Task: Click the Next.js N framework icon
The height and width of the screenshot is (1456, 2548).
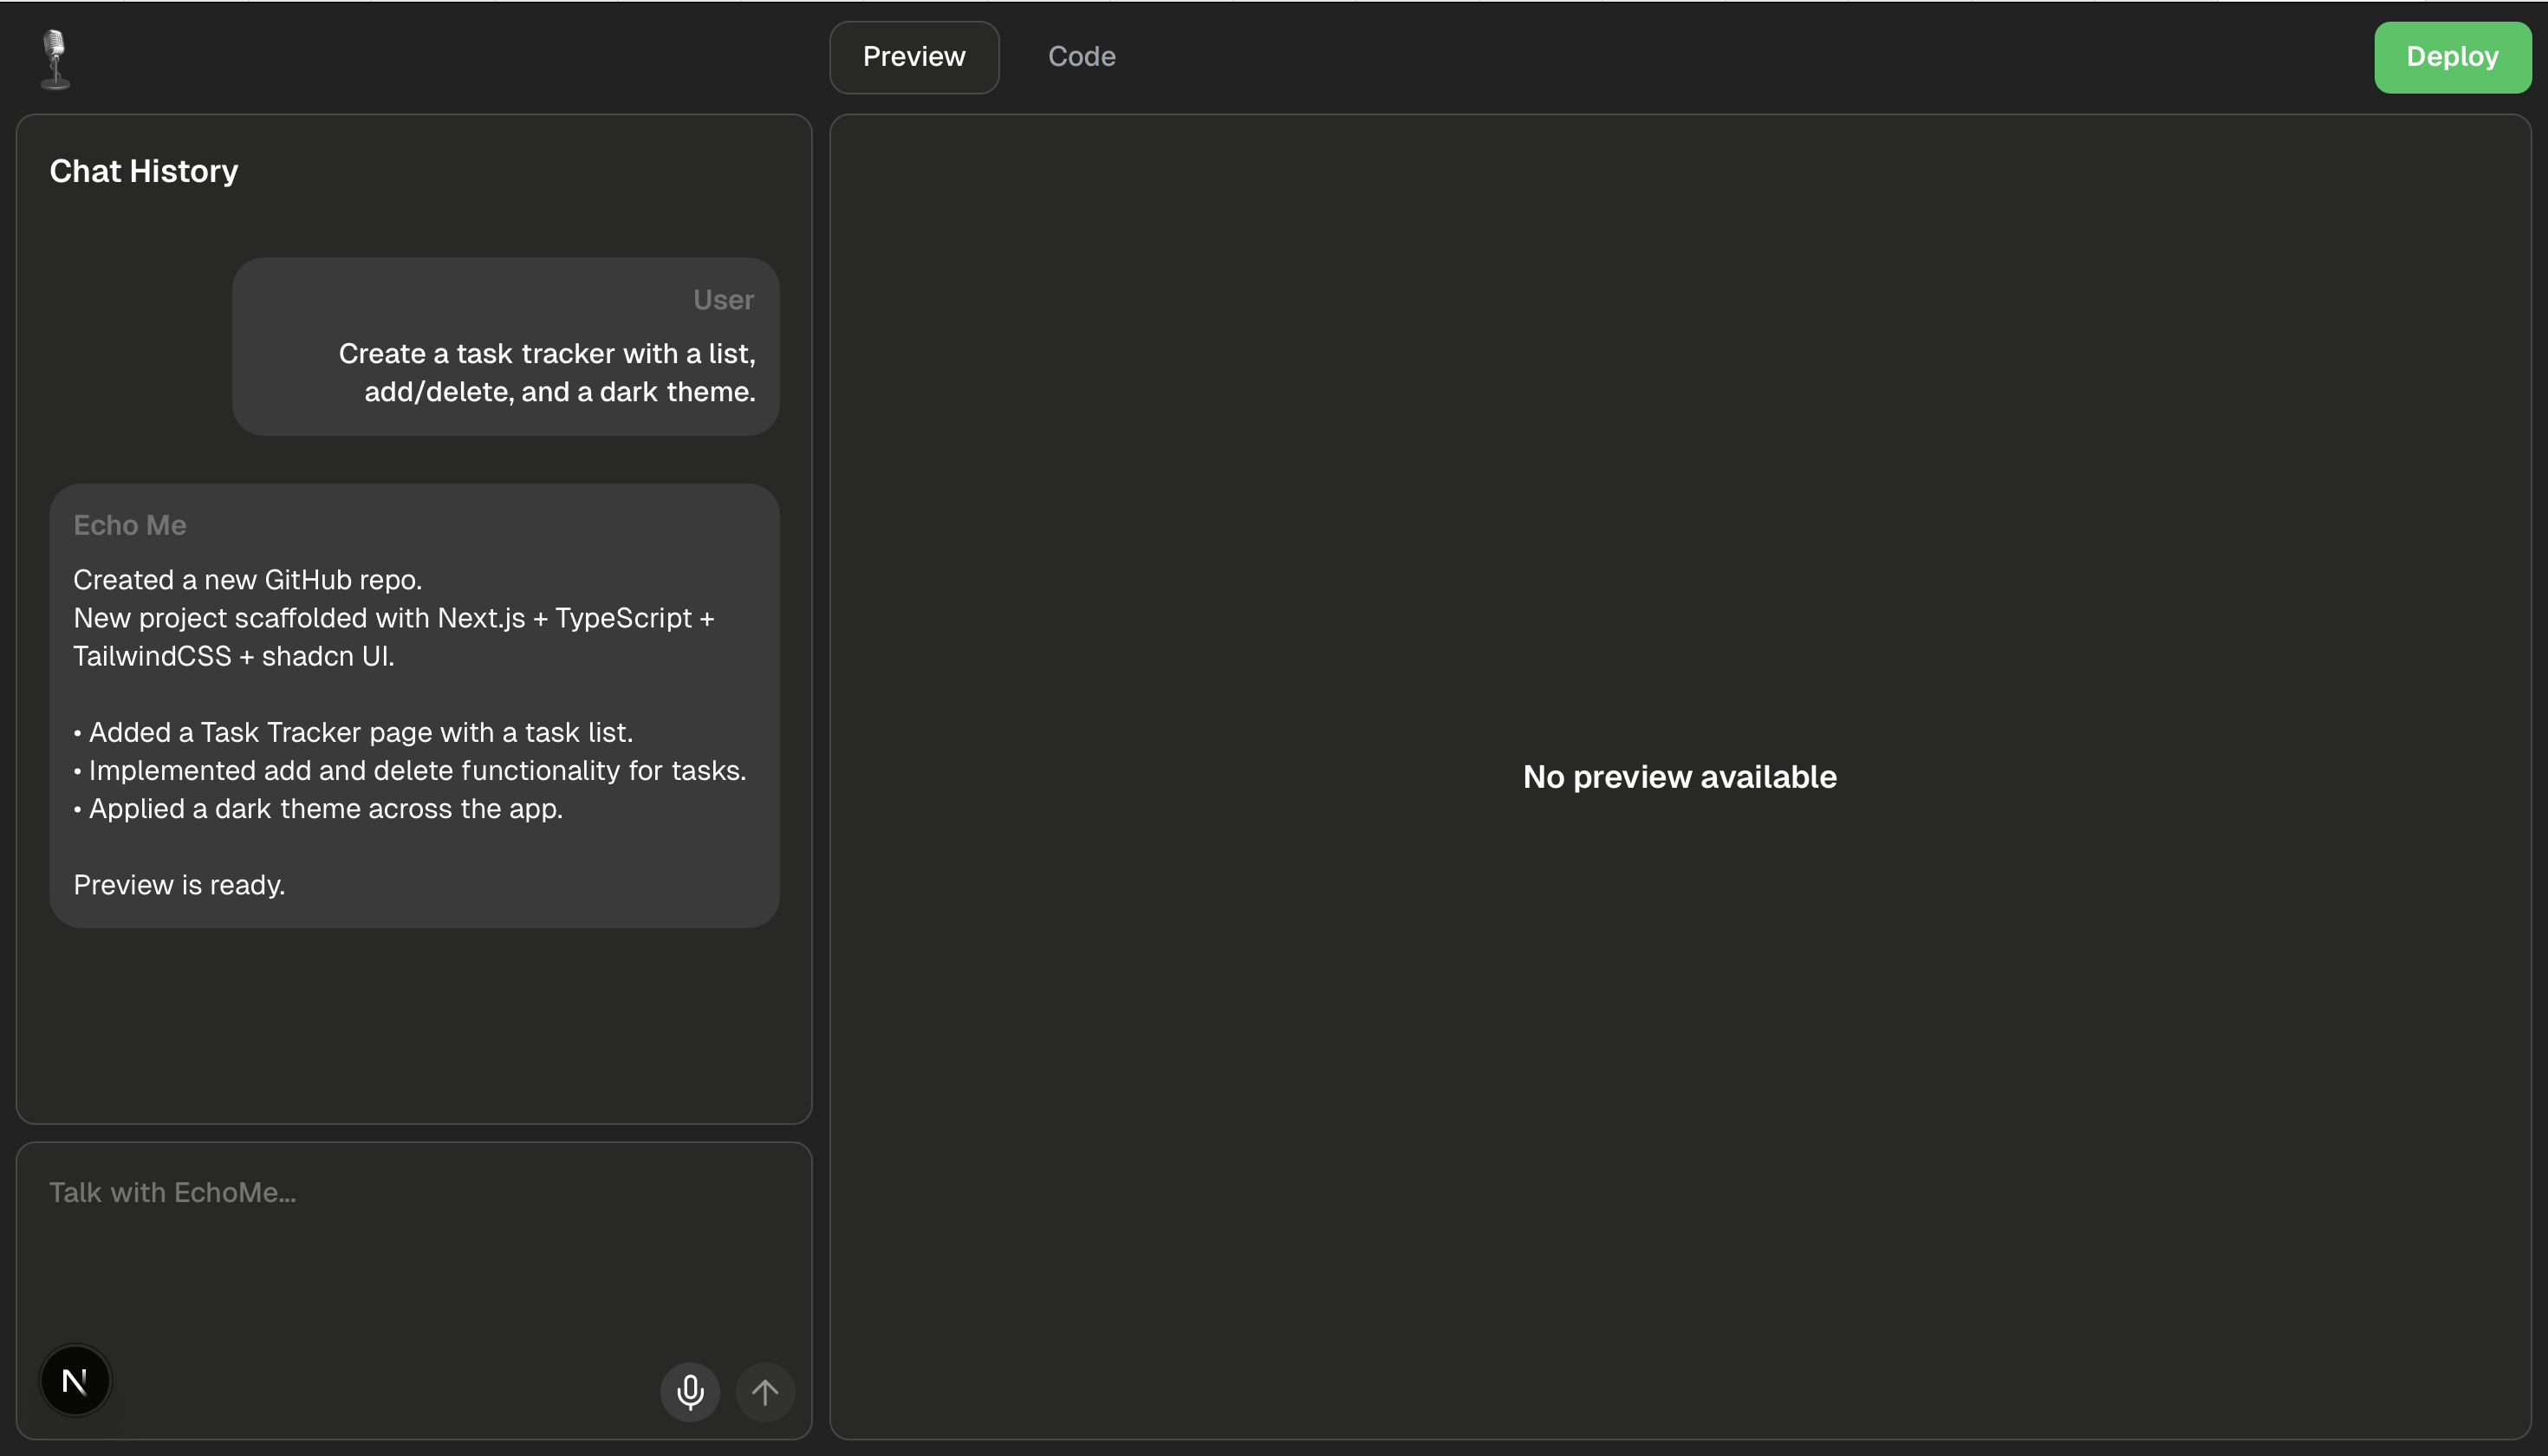Action: coord(75,1381)
